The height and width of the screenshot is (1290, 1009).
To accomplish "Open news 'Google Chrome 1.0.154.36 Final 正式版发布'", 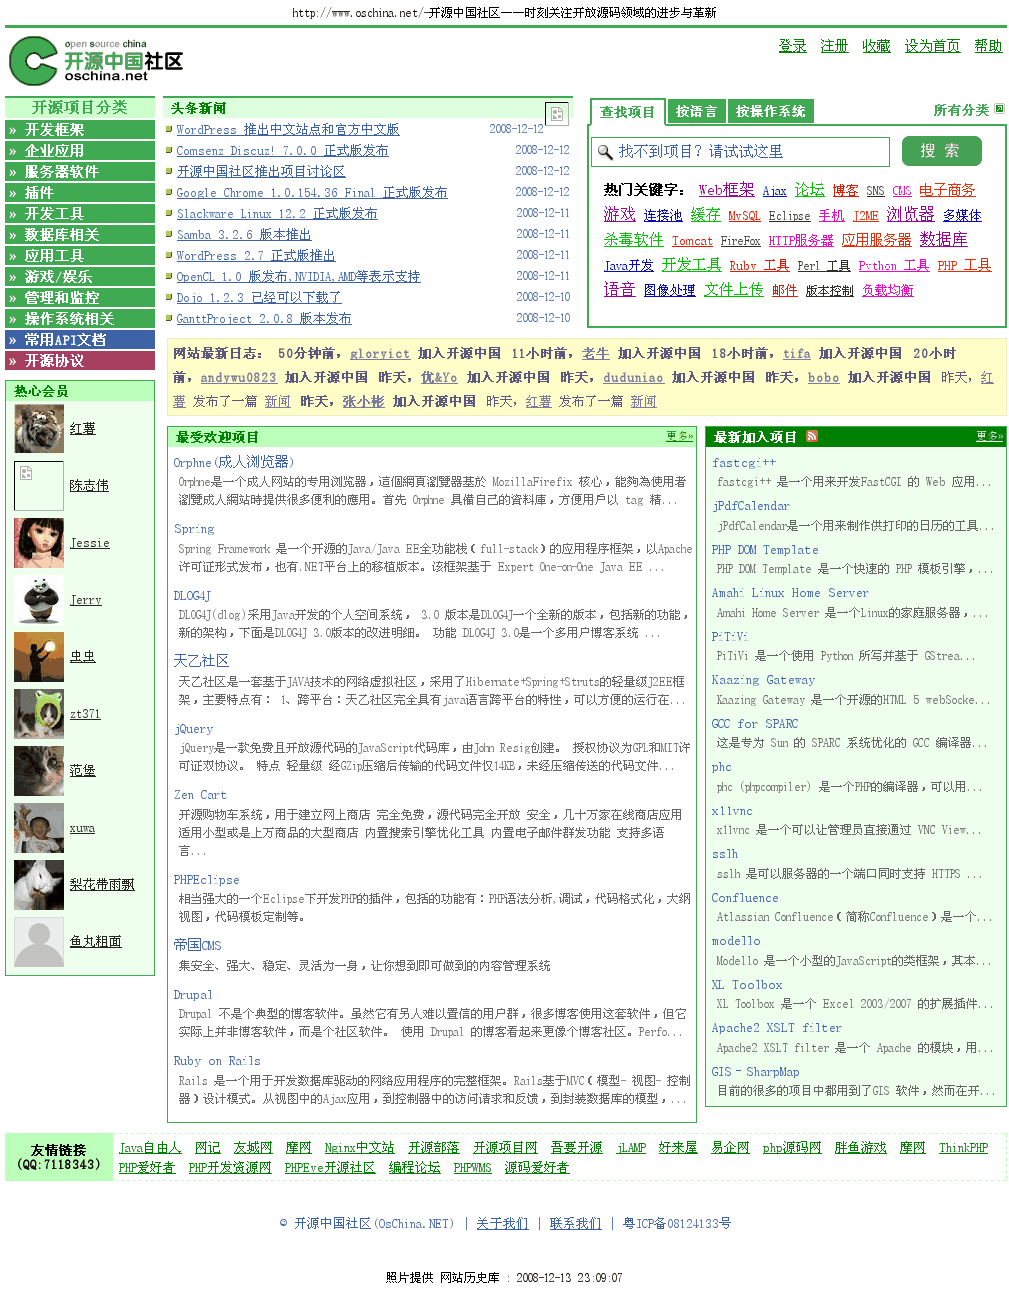I will coord(312,193).
